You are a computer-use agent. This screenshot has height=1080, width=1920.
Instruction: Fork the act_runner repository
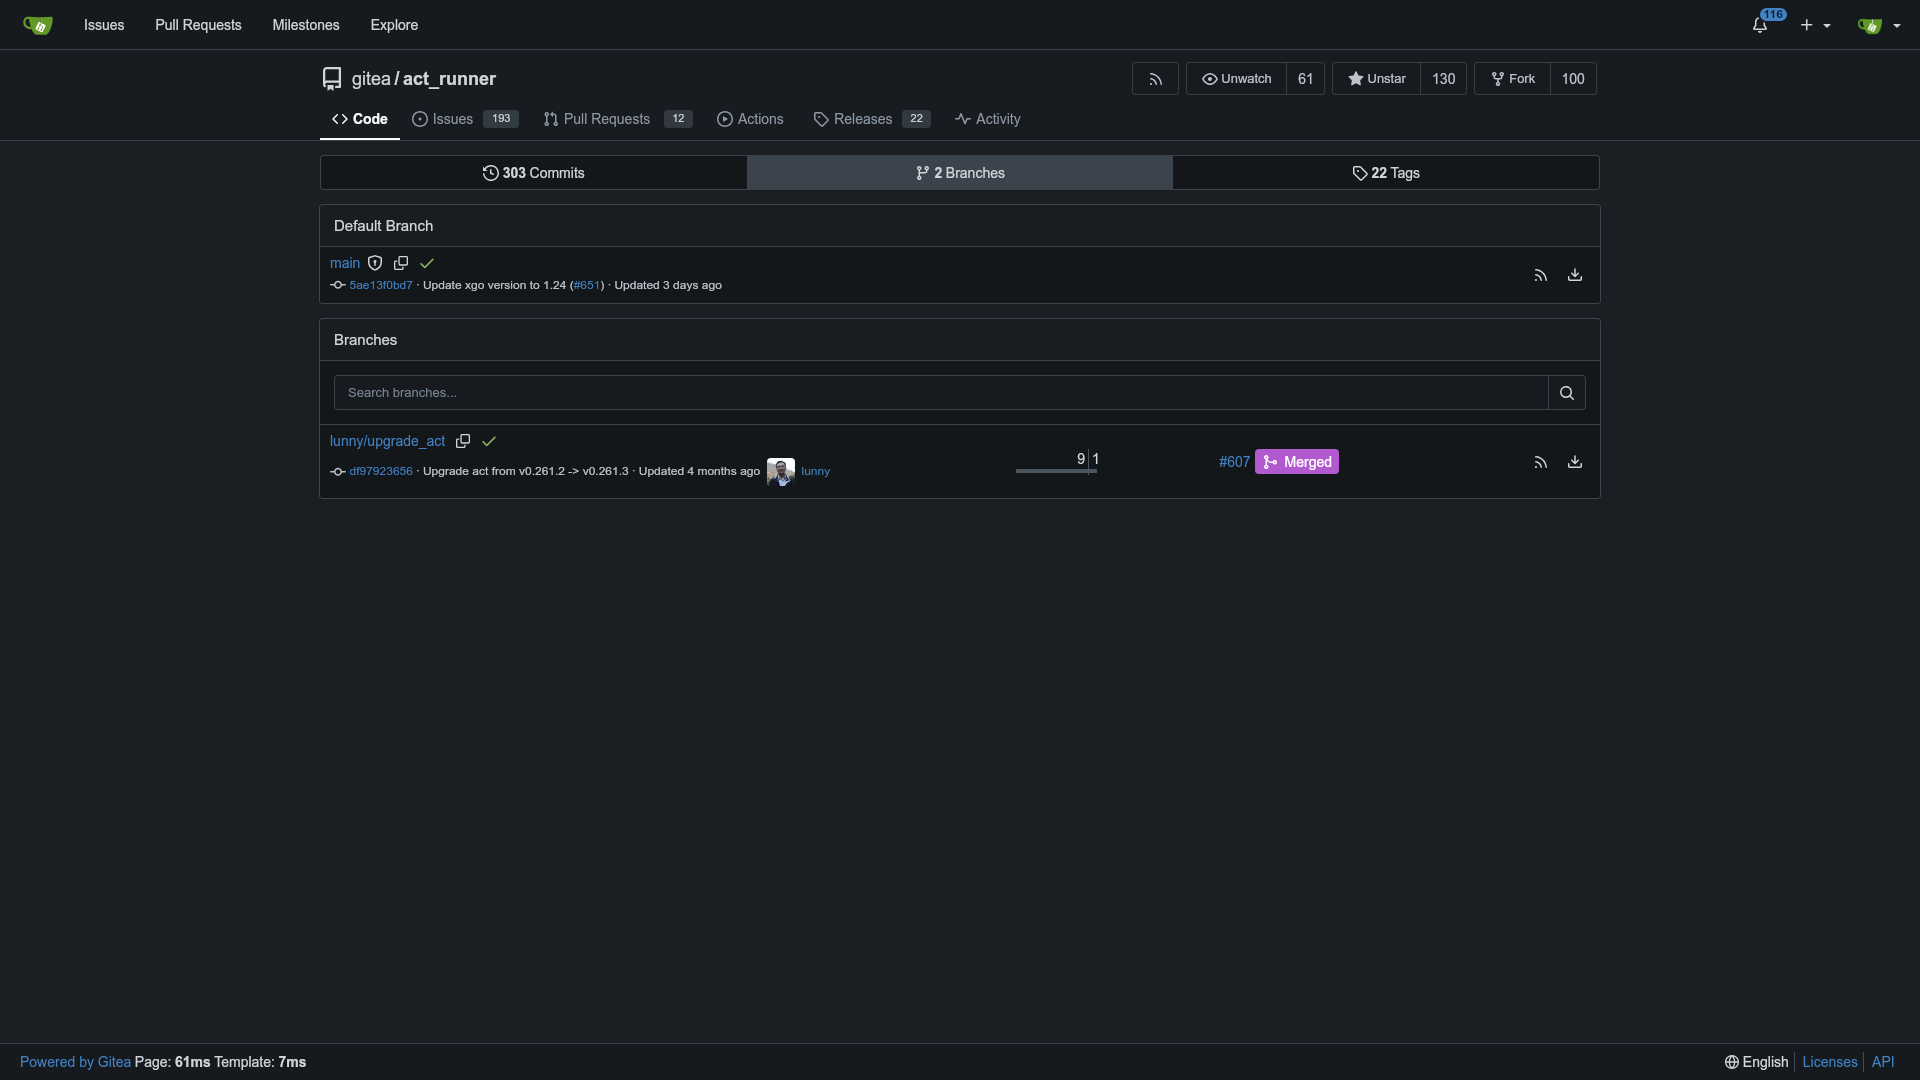coord(1512,79)
